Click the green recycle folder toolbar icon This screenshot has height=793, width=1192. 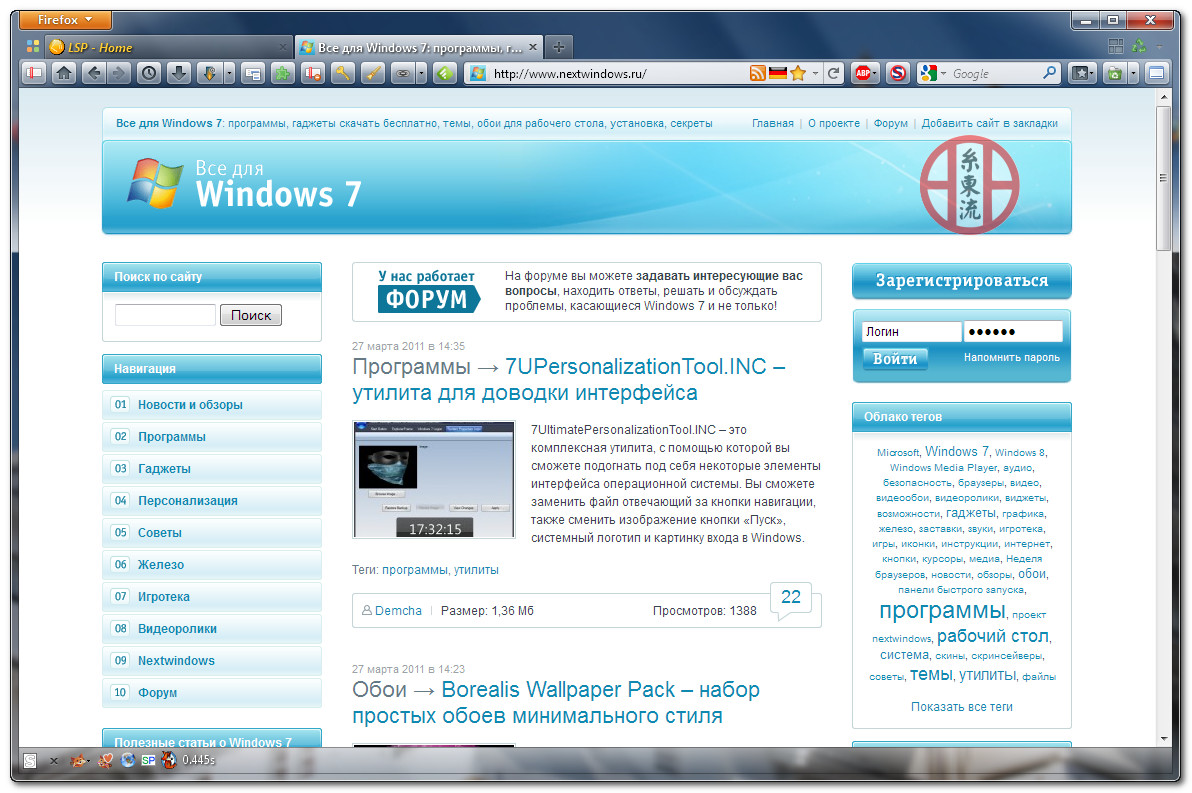coord(1114,73)
